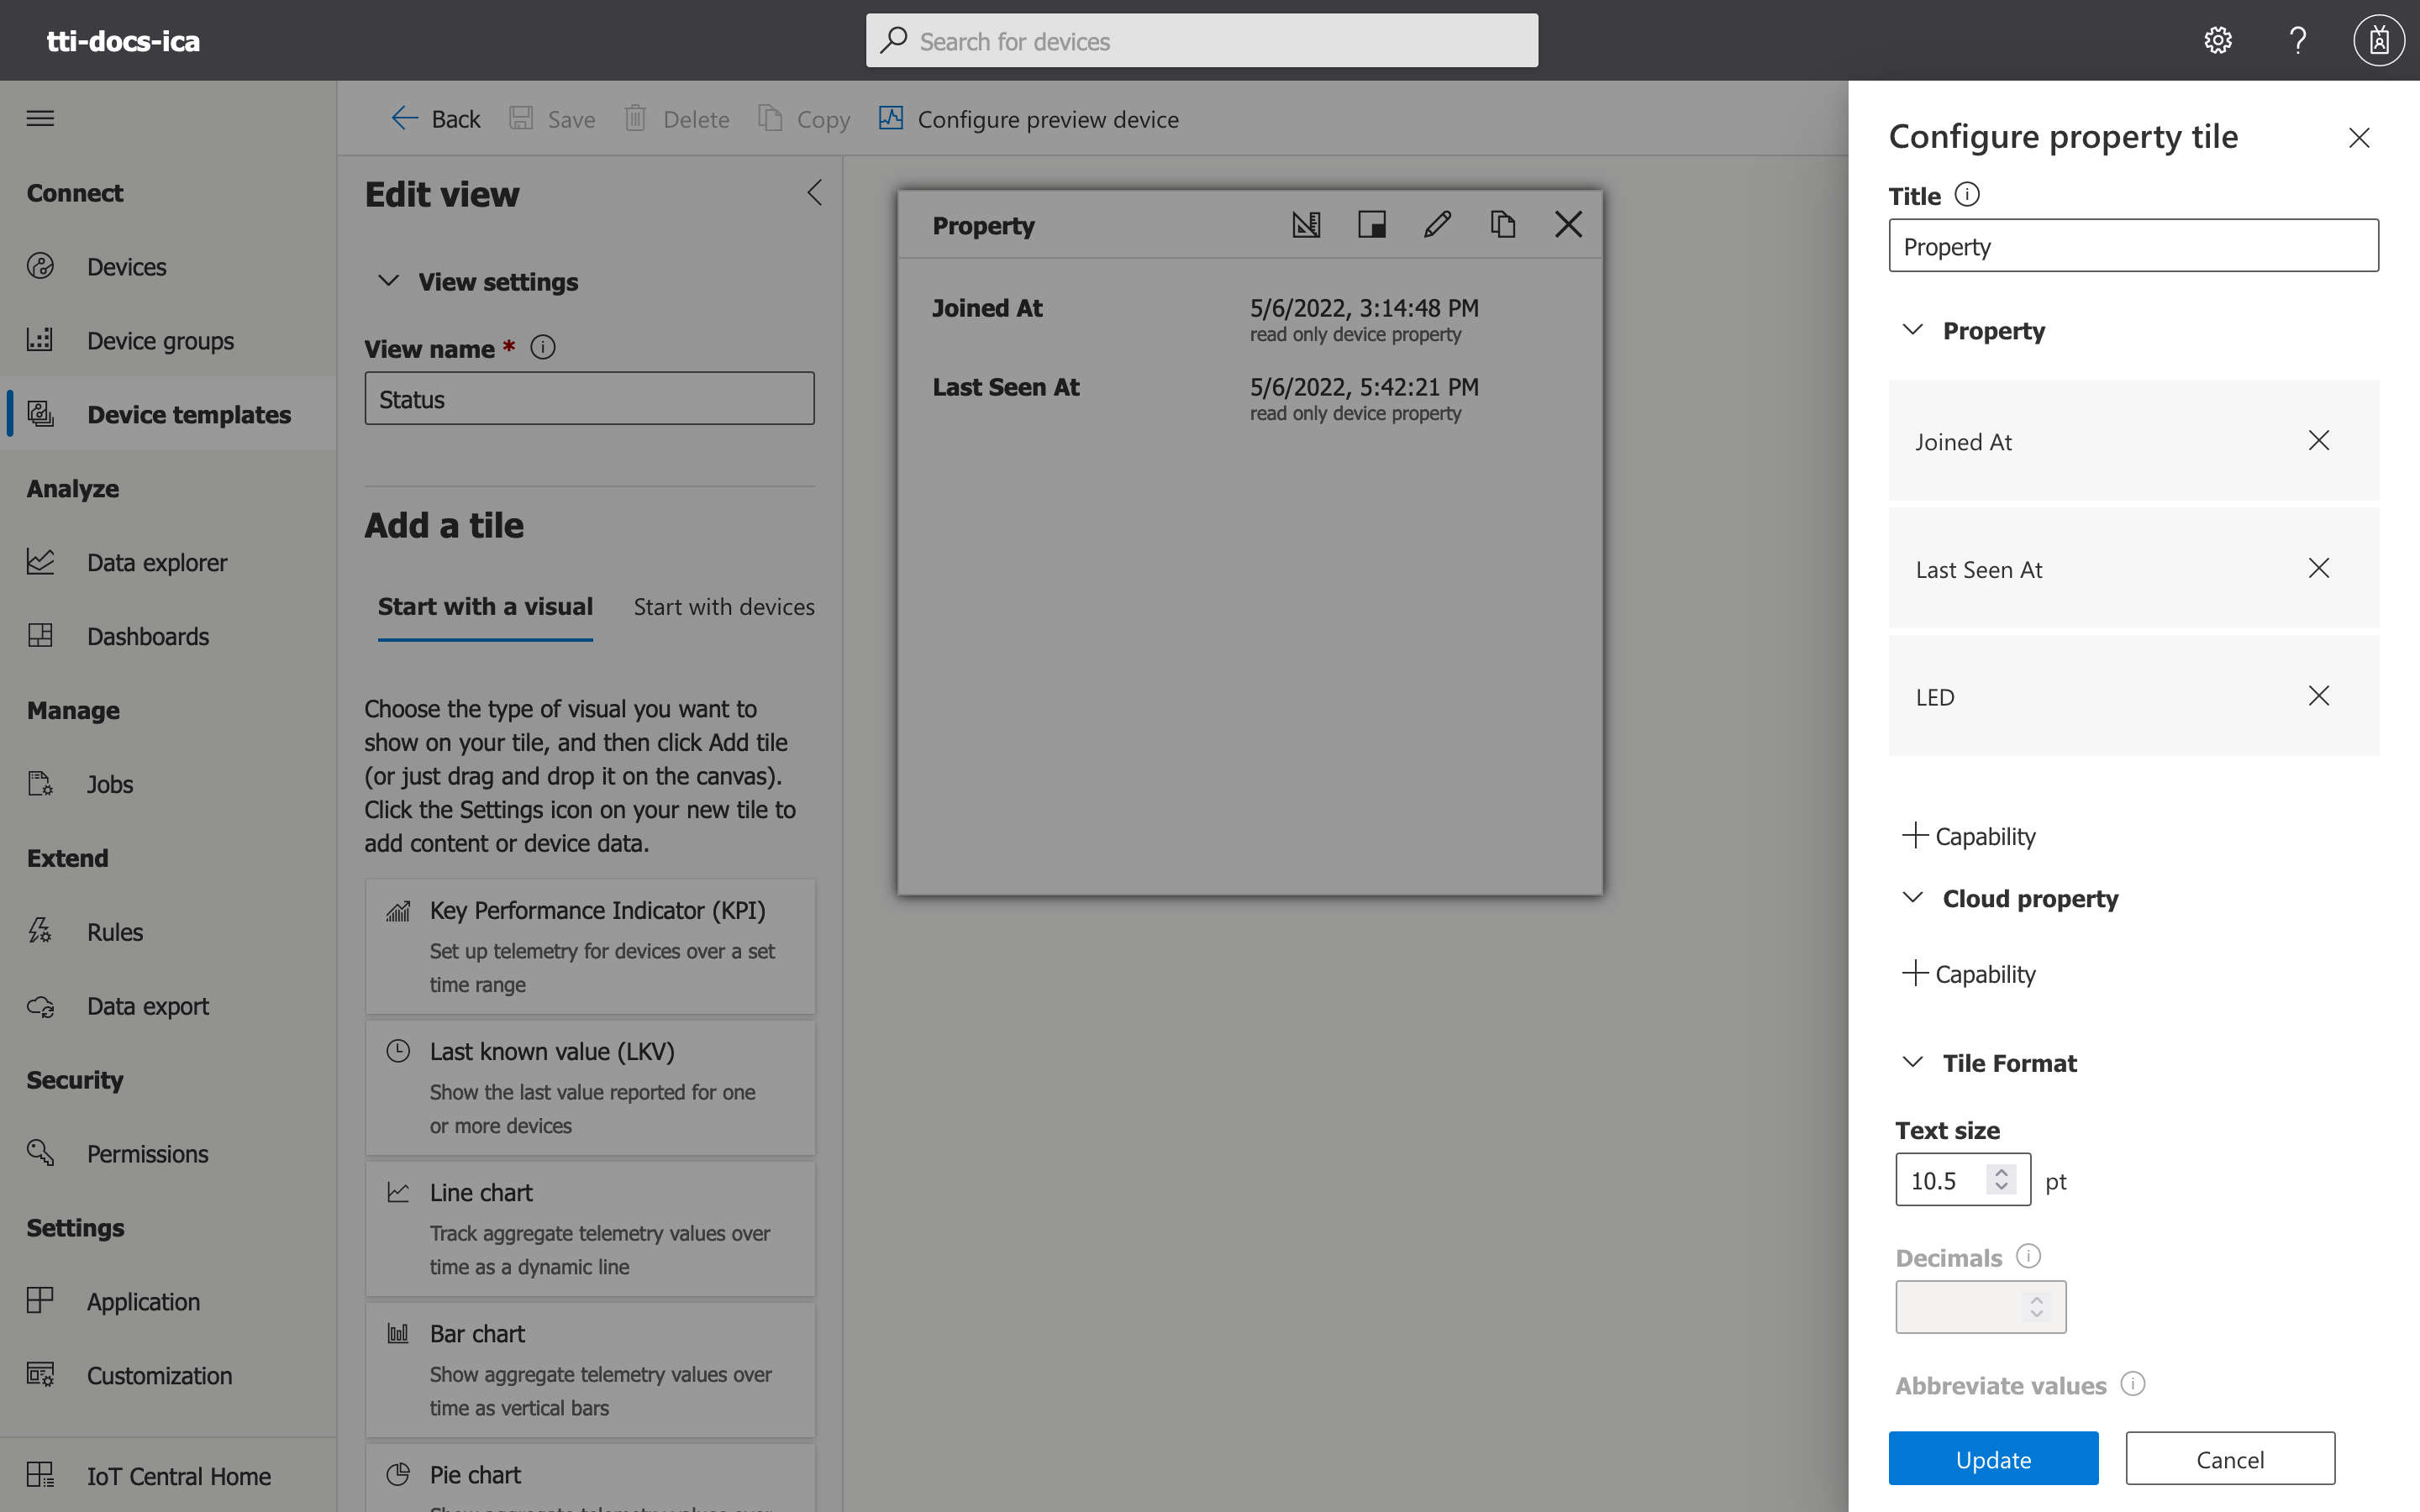
Task: Click the copy icon on Property tile
Action: (x=1502, y=224)
